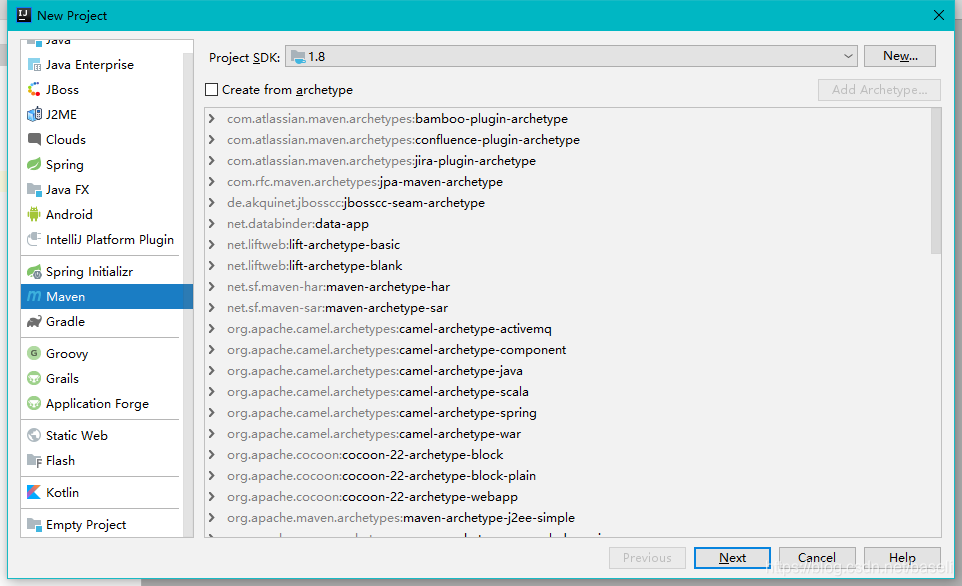Click the New... SDK button
The width and height of the screenshot is (962, 586).
[899, 56]
